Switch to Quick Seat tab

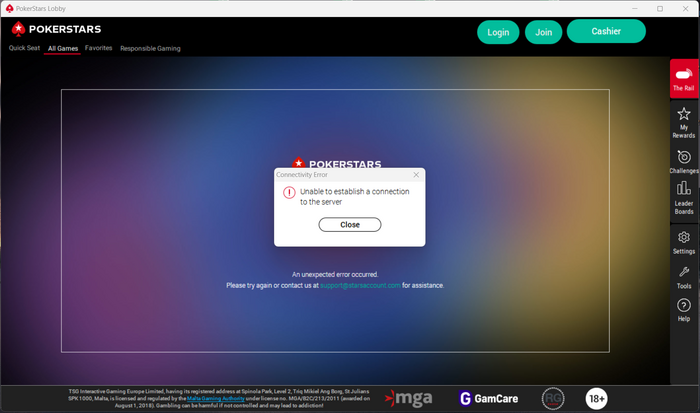coord(24,48)
